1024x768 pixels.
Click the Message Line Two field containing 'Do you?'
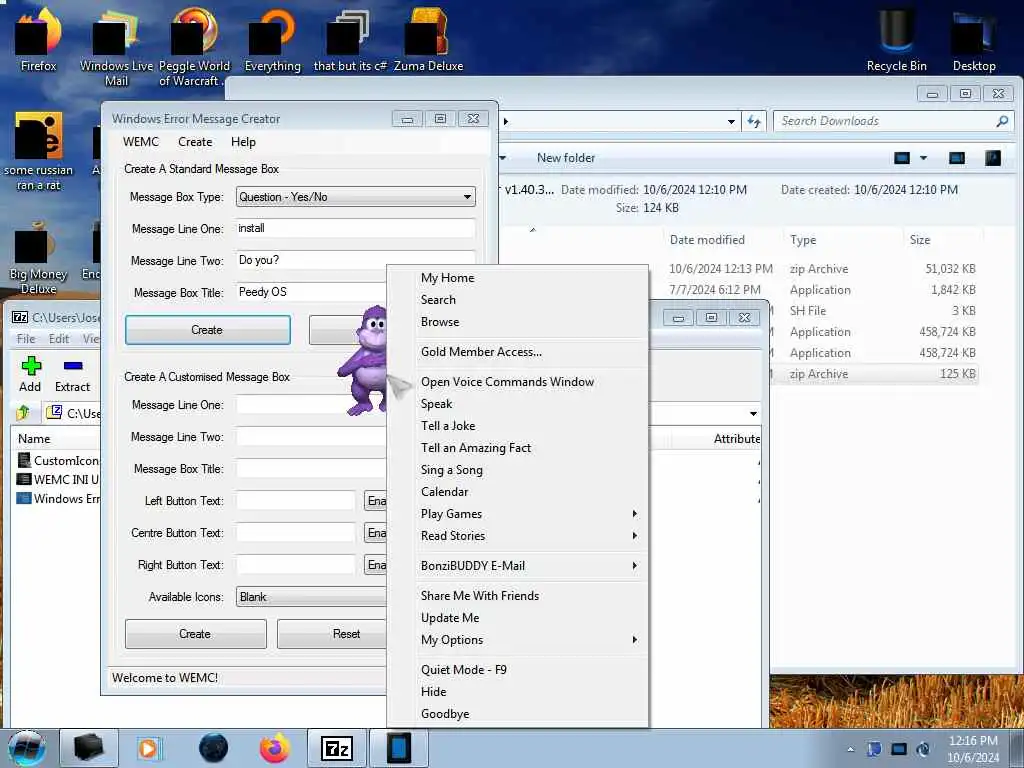coord(355,260)
